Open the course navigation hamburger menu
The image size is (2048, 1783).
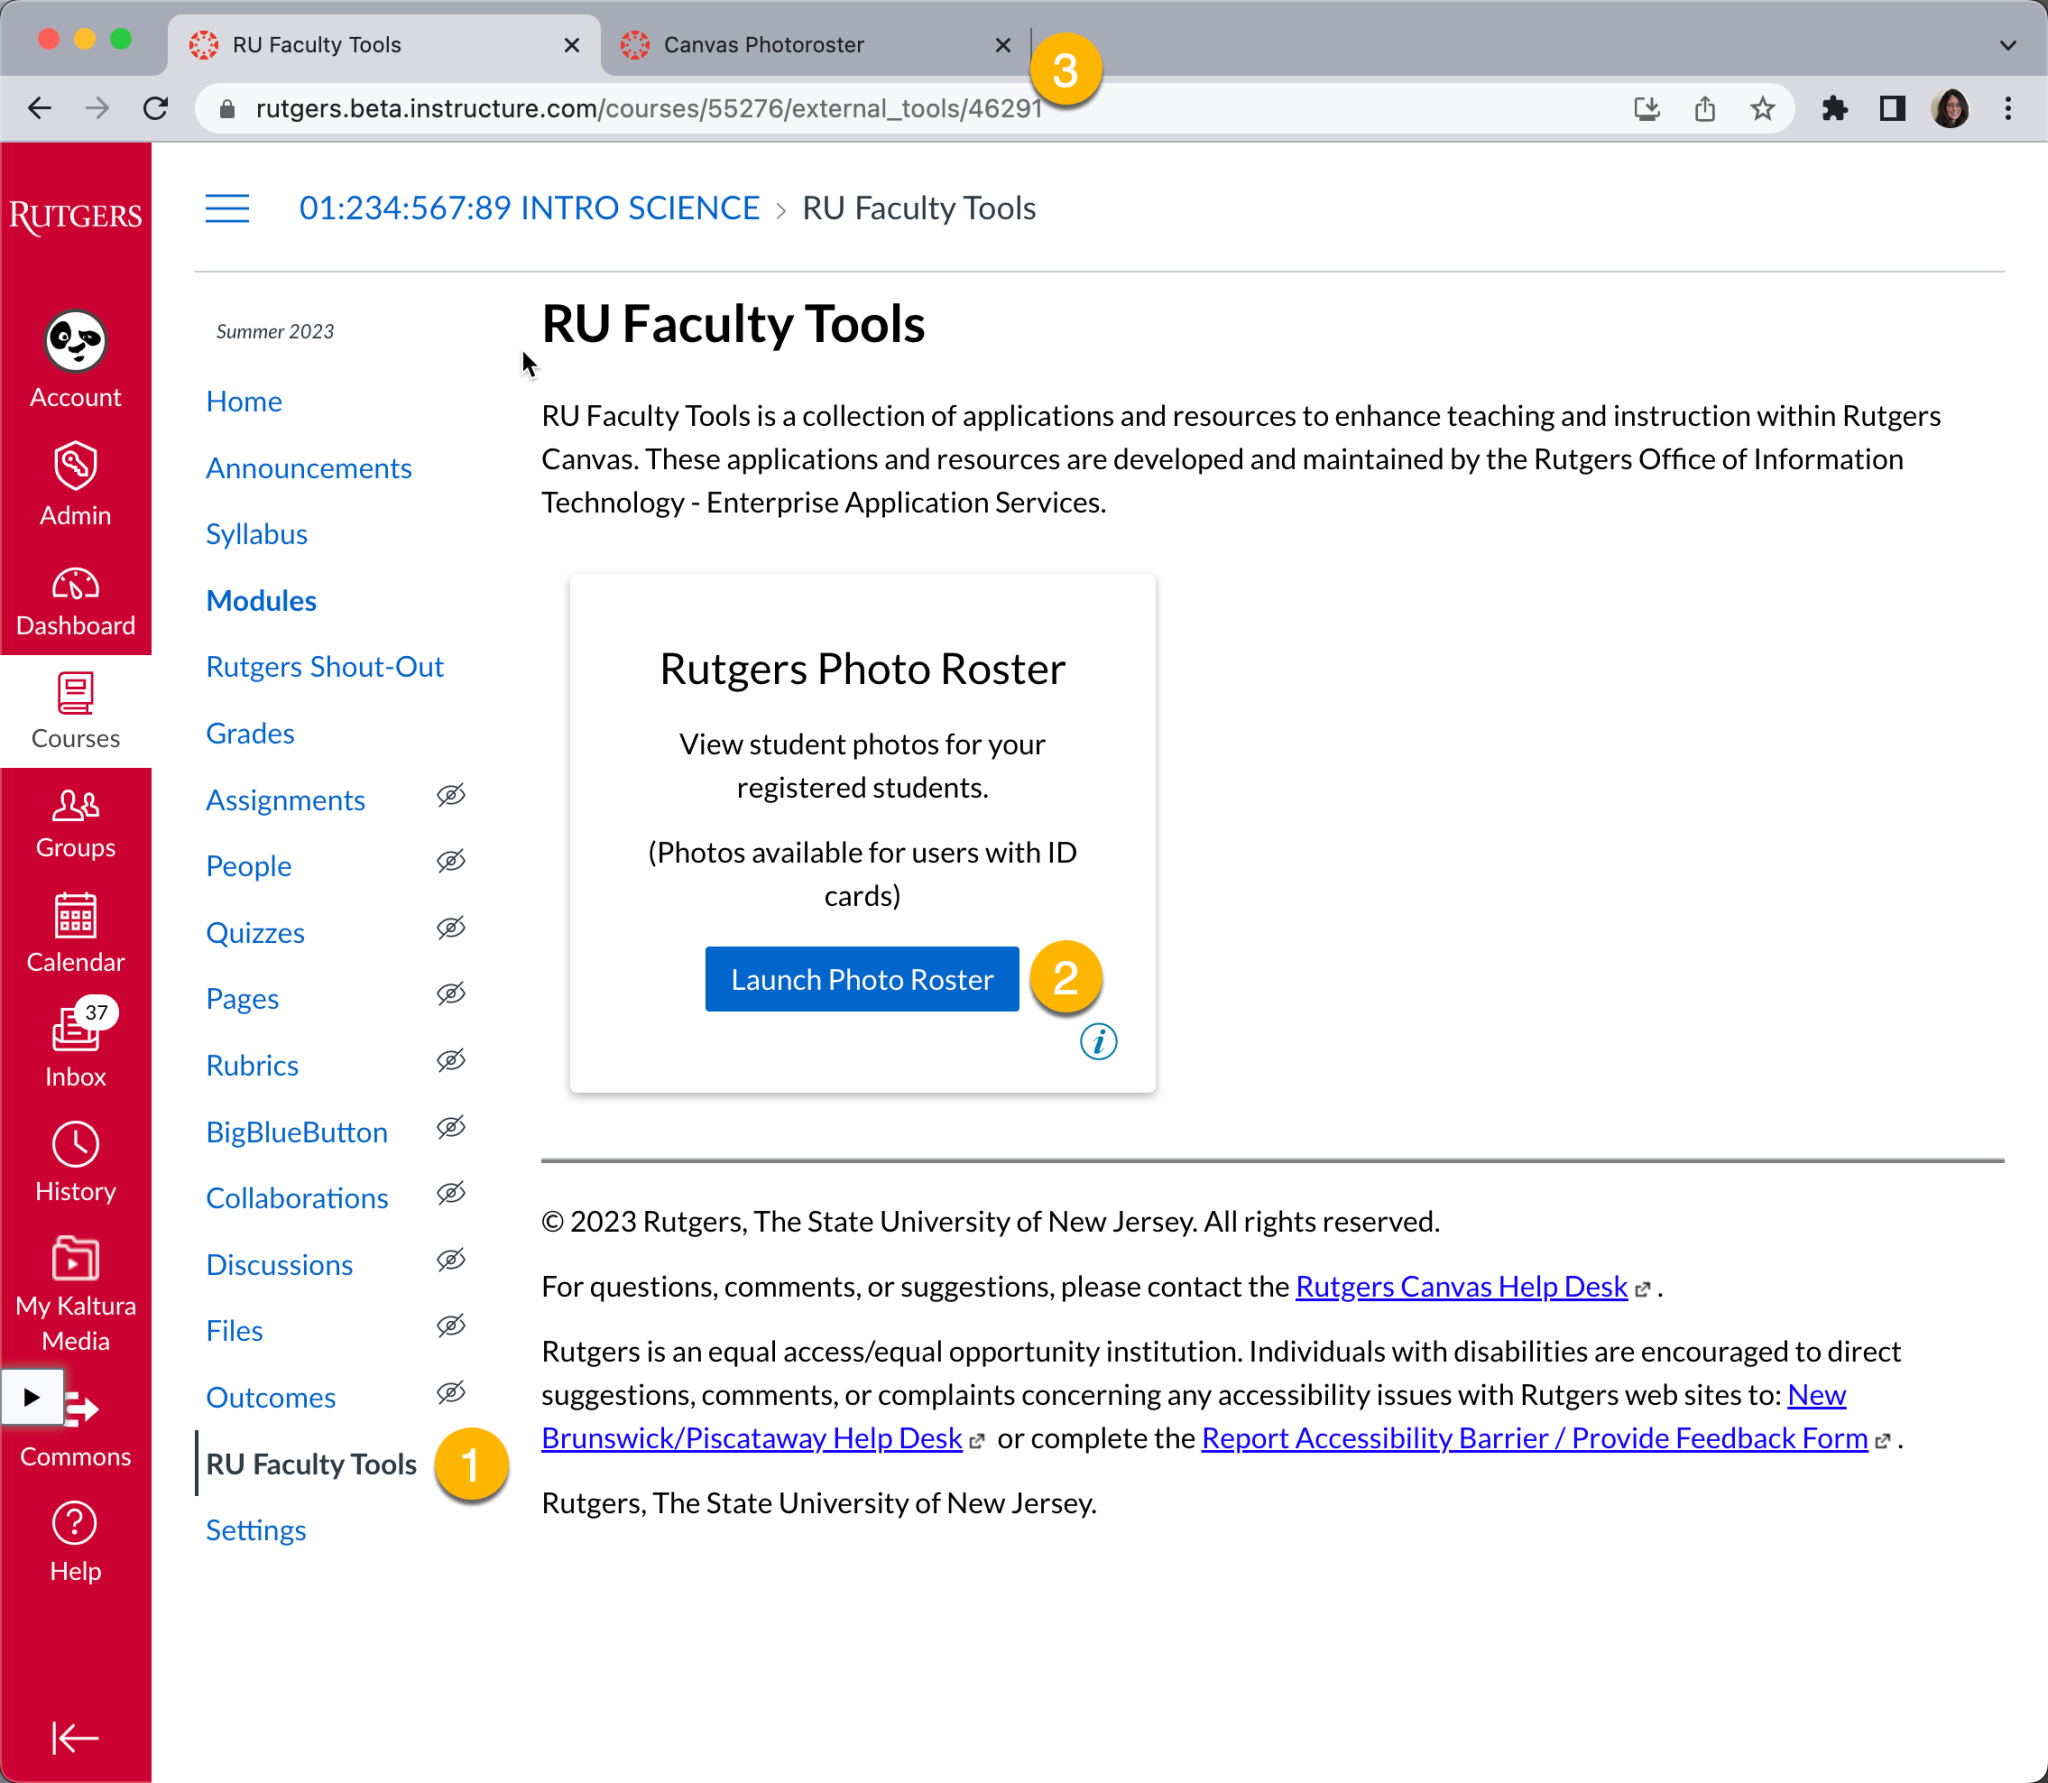coord(227,208)
